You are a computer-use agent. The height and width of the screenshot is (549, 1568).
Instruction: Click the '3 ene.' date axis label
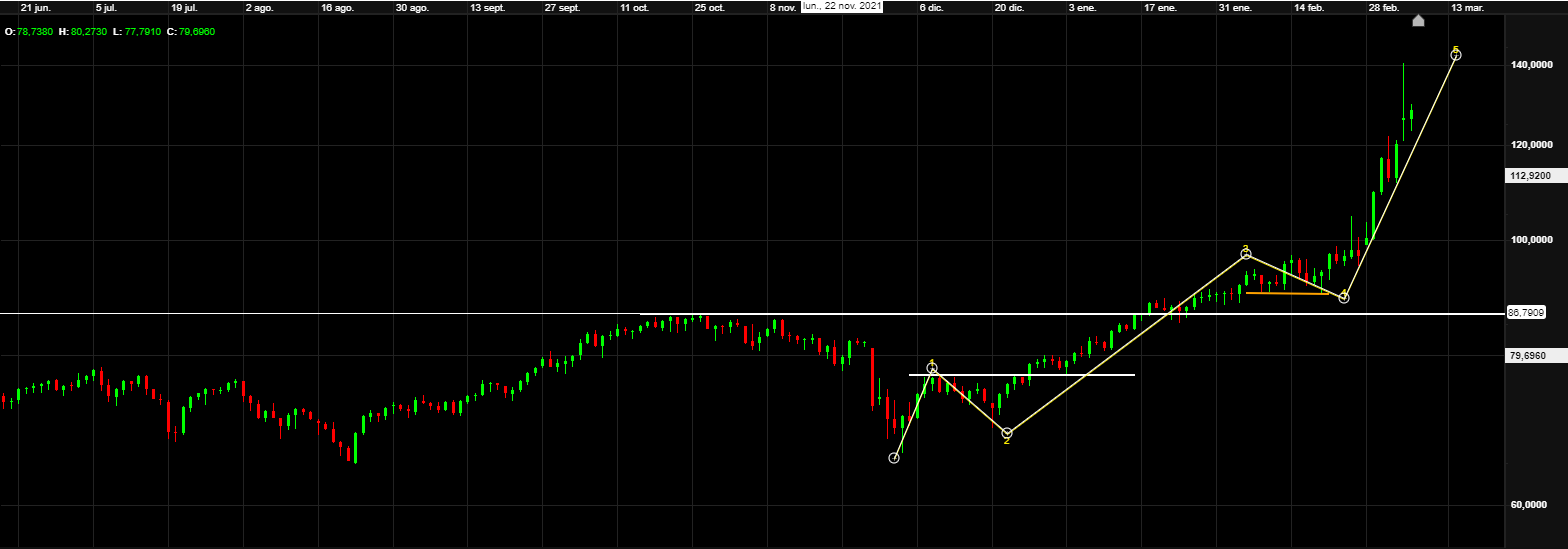pyautogui.click(x=1083, y=7)
